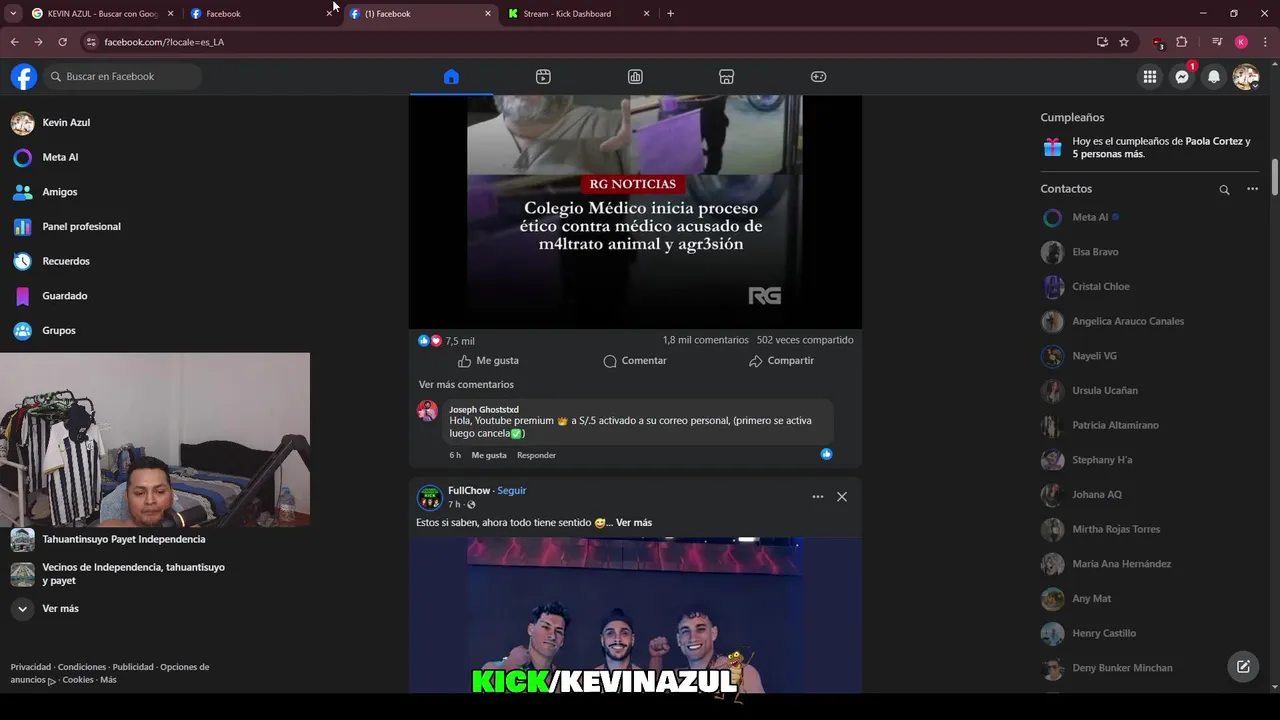The width and height of the screenshot is (1280, 720).
Task: Reply to Joseph Ghoststxd's comment
Action: pos(536,455)
